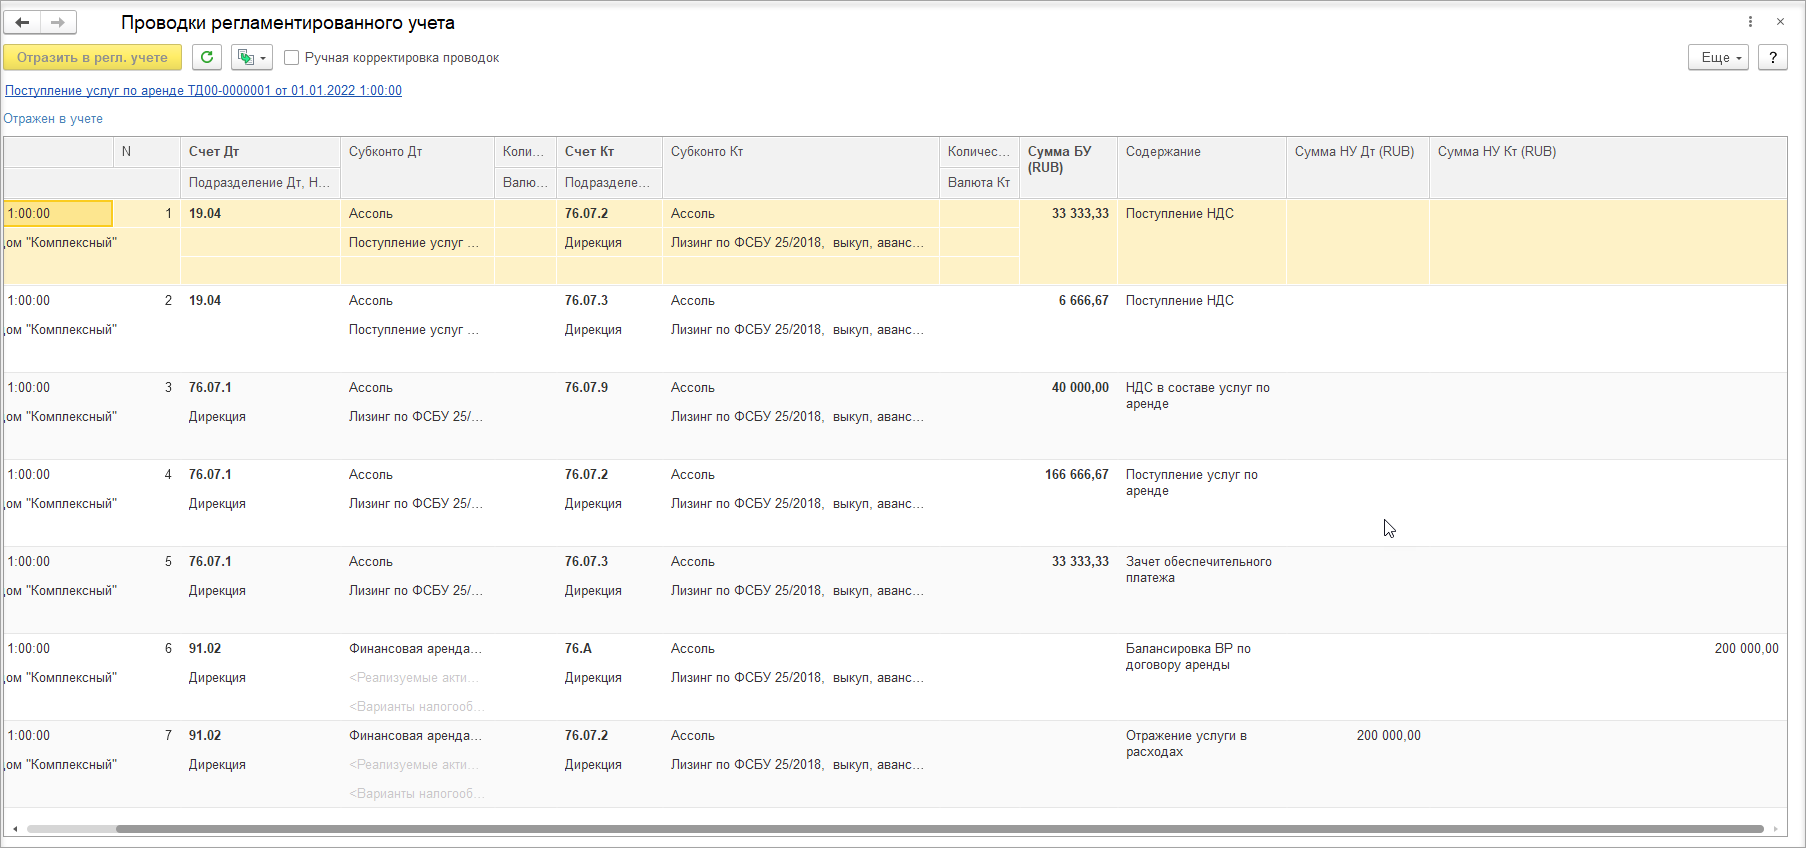Click the Подразделение Дт subheader
This screenshot has height=848, width=1806.
pos(259,182)
